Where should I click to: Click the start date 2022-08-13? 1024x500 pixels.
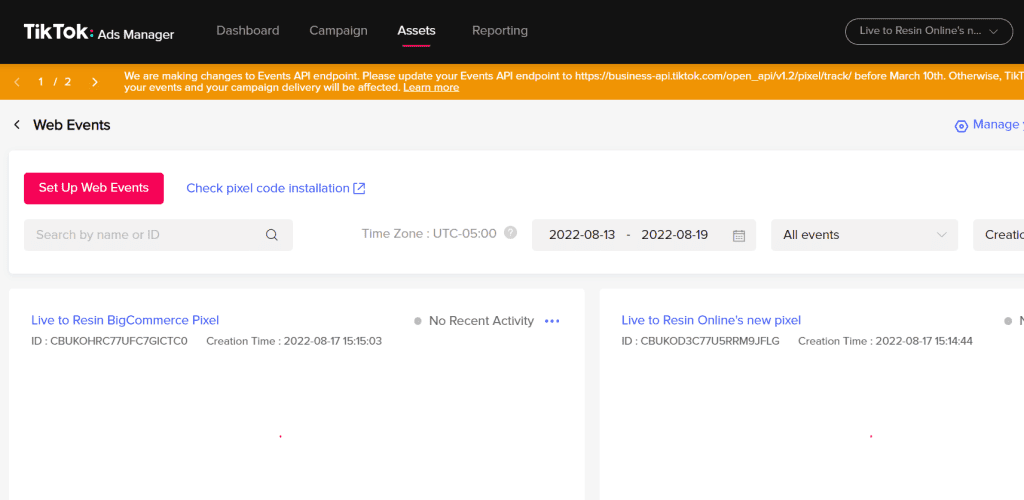(582, 235)
